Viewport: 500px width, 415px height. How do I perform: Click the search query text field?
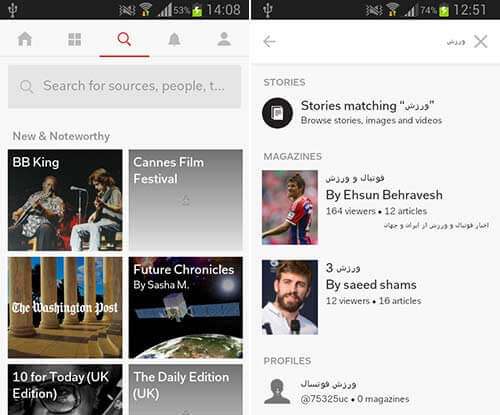tap(456, 42)
